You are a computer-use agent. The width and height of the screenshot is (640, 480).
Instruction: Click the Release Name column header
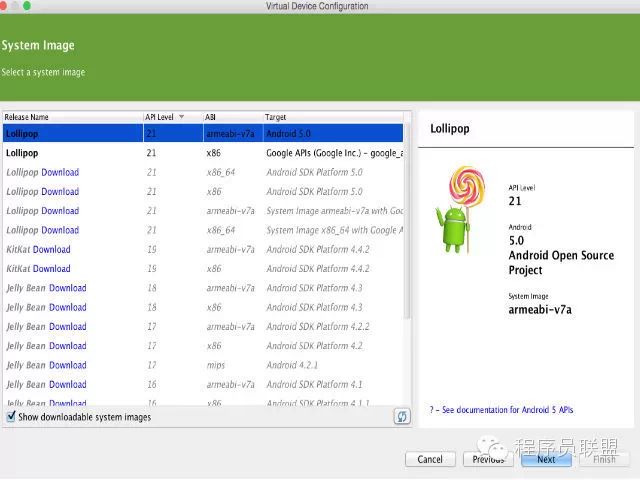[x=73, y=117]
